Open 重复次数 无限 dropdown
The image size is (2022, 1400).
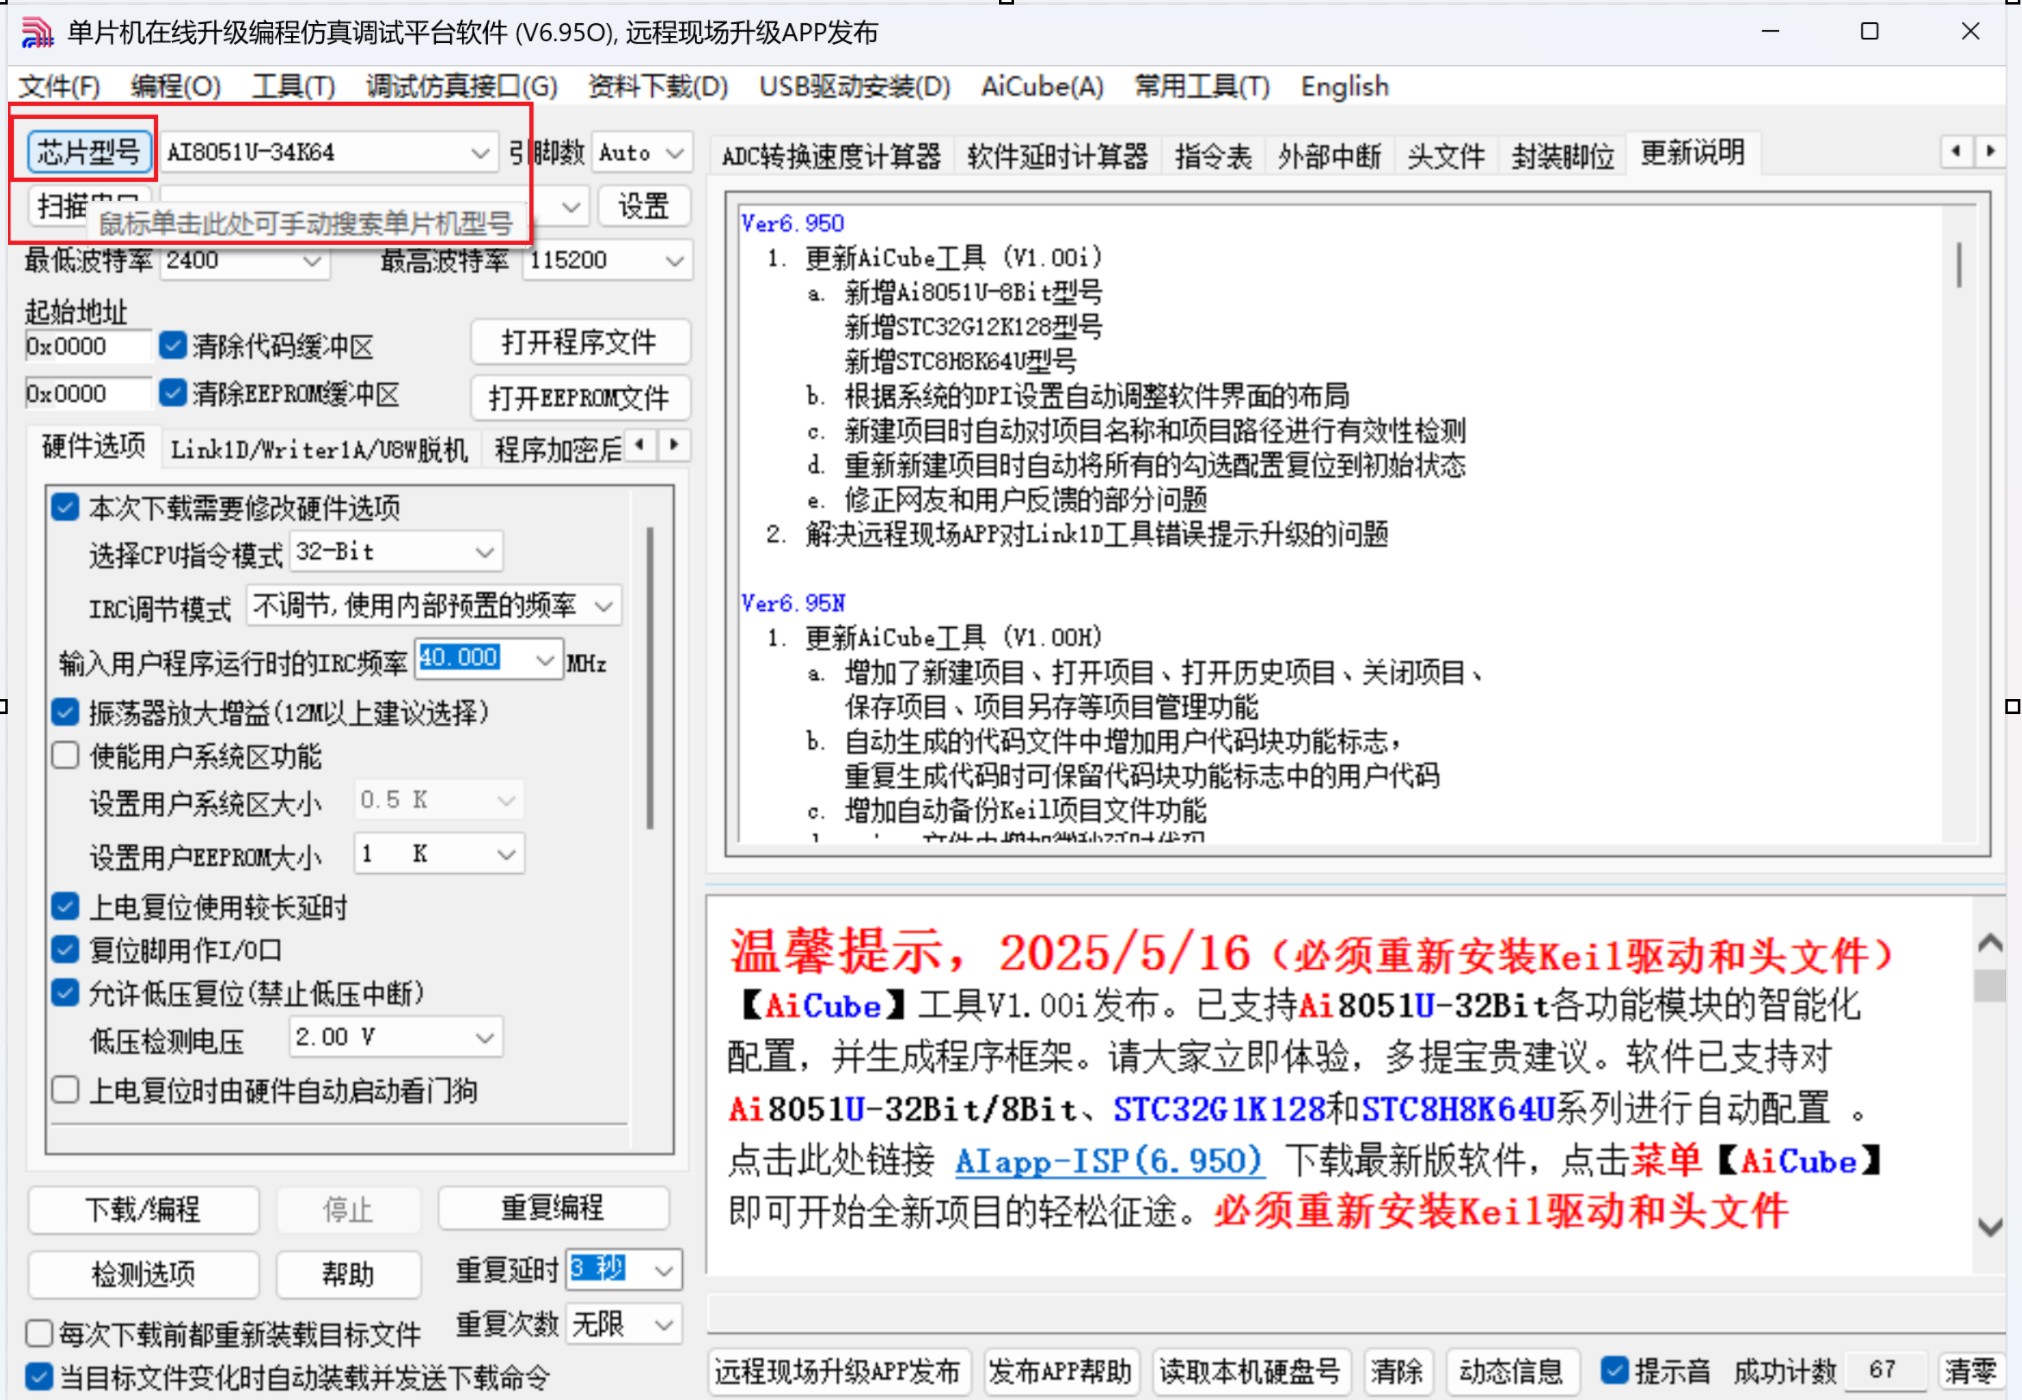(624, 1325)
